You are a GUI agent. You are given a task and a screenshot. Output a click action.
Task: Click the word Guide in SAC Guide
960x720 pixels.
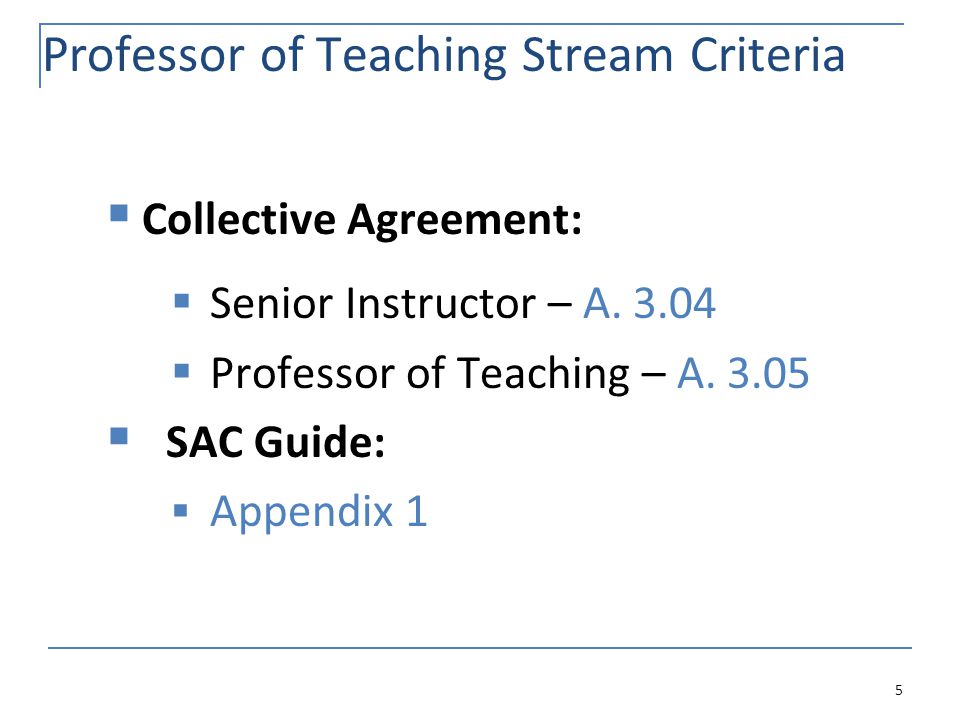320,441
